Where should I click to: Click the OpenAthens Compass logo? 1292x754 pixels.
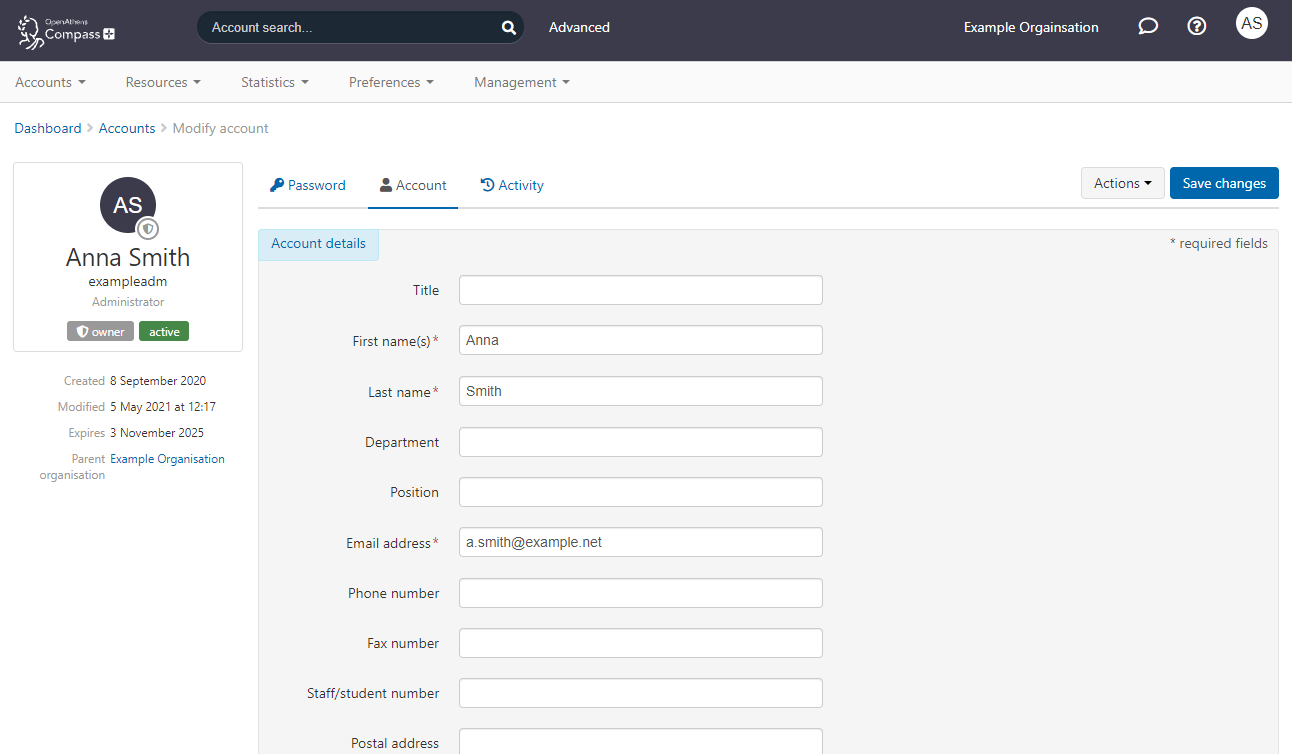tap(64, 30)
